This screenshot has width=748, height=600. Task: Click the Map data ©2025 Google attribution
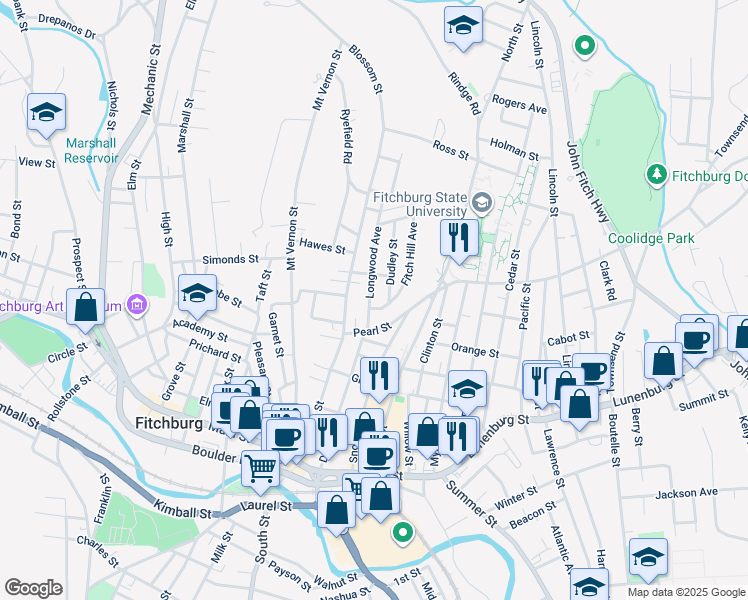tap(686, 592)
